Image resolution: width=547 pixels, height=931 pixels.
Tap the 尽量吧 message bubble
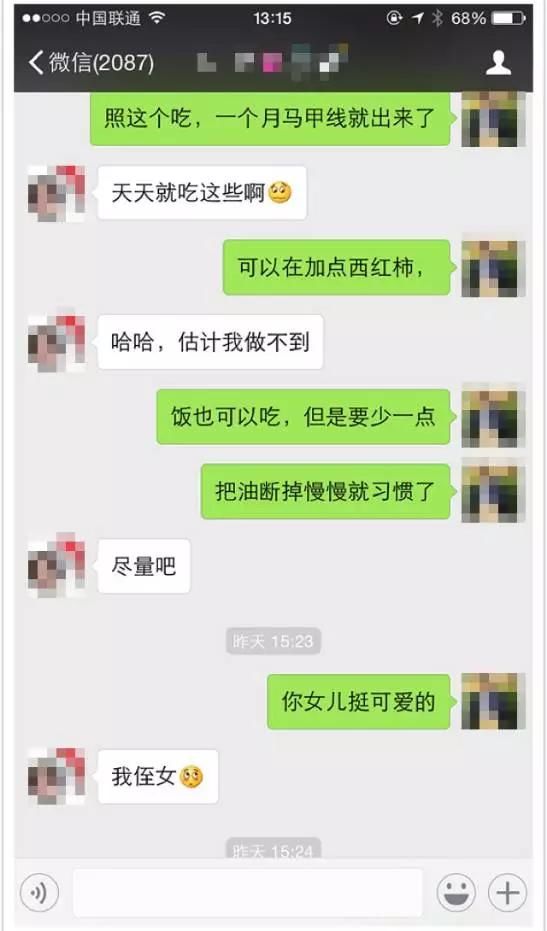coord(144,566)
